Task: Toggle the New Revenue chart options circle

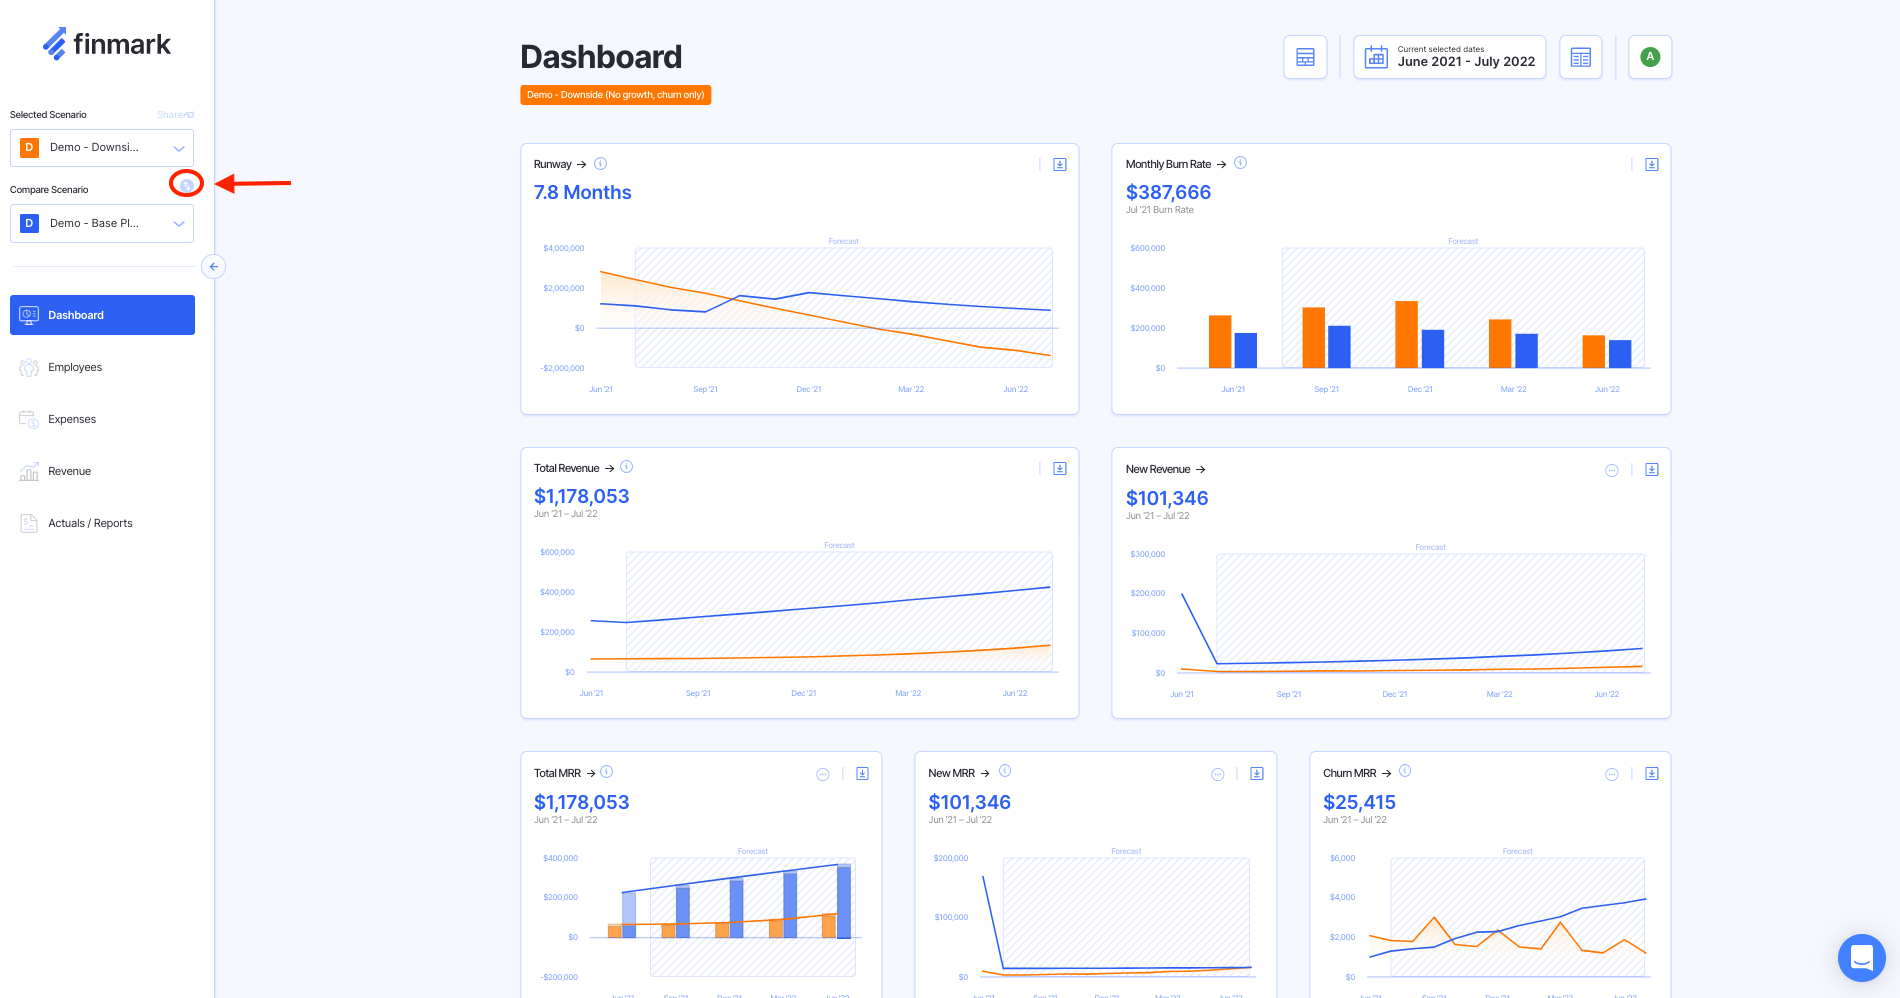Action: [x=1611, y=470]
